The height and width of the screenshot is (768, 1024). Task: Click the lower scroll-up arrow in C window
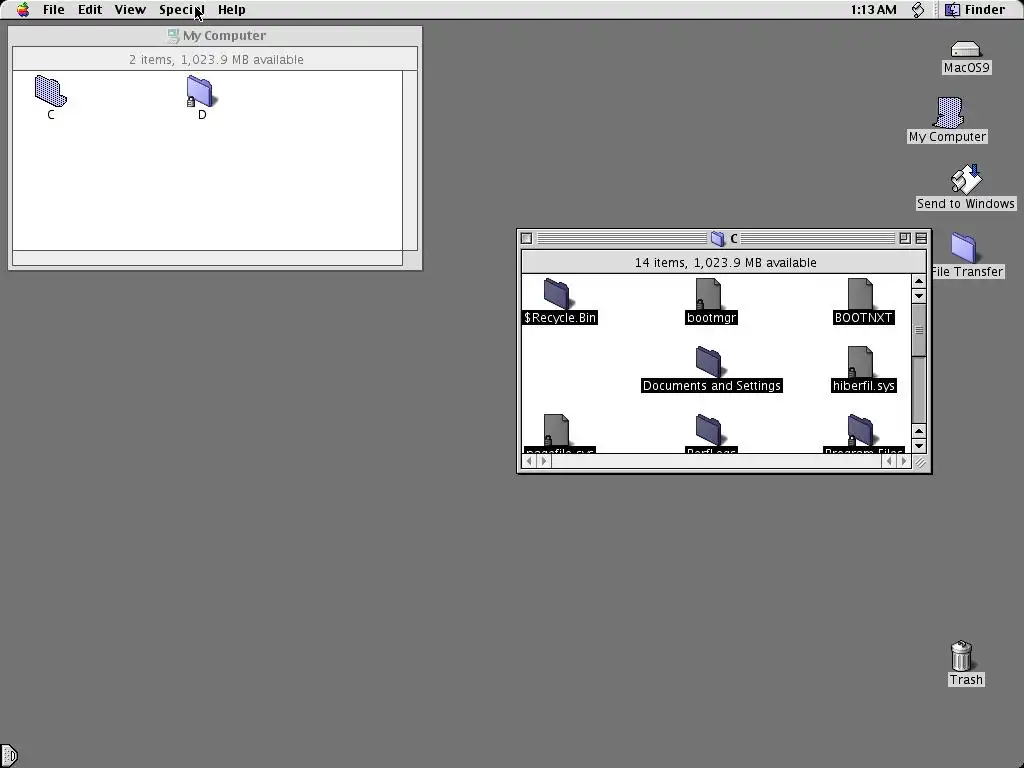click(x=919, y=431)
